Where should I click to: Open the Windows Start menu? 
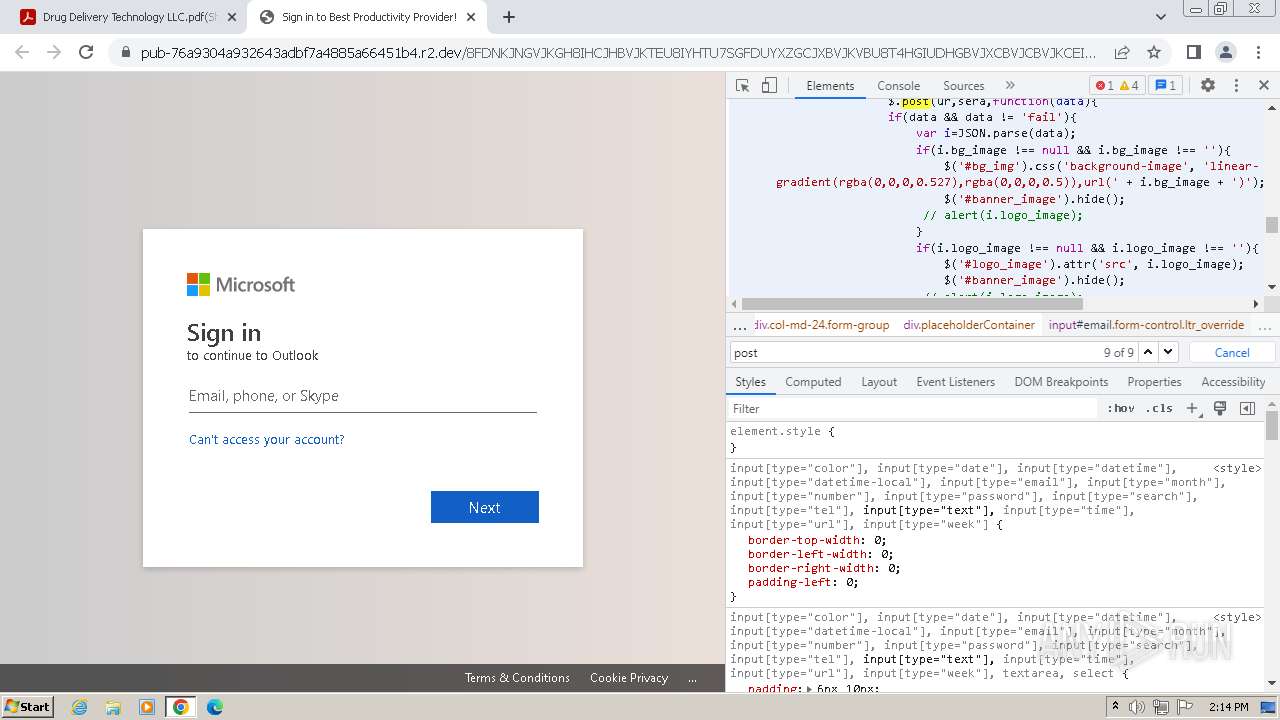(x=27, y=706)
